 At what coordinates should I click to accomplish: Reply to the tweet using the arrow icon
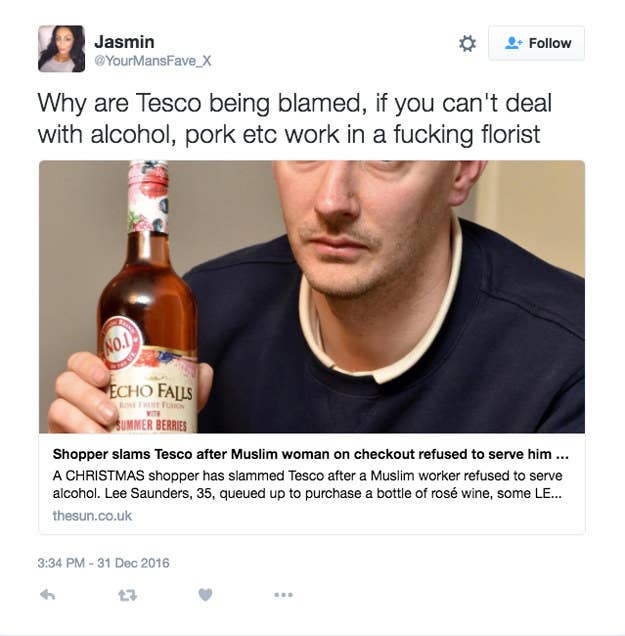47,595
